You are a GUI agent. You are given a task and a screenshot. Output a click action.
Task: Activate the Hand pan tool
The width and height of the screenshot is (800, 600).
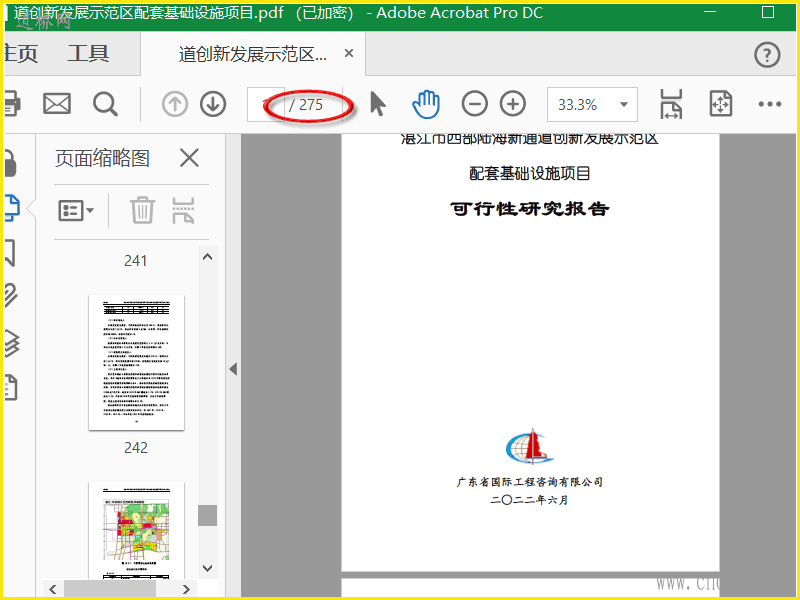(426, 104)
